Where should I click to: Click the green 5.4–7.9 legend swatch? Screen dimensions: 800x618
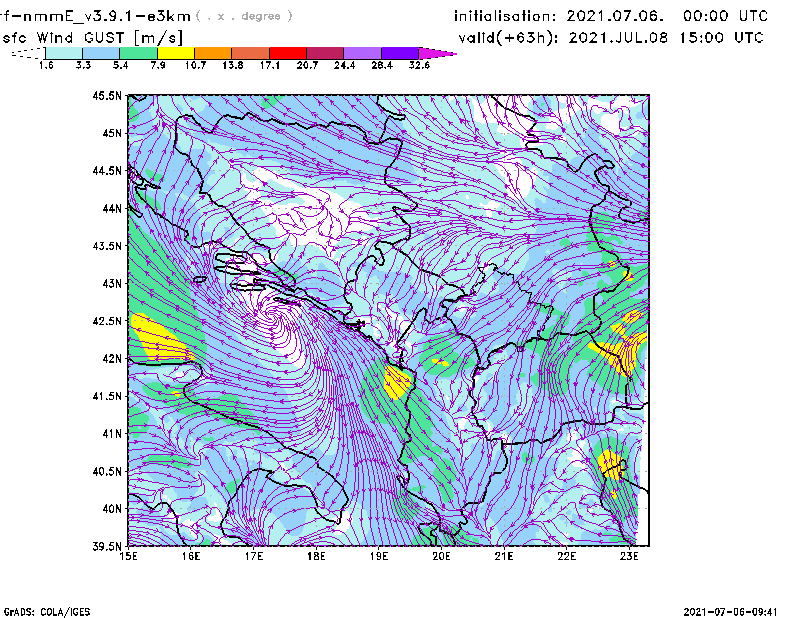tap(138, 53)
